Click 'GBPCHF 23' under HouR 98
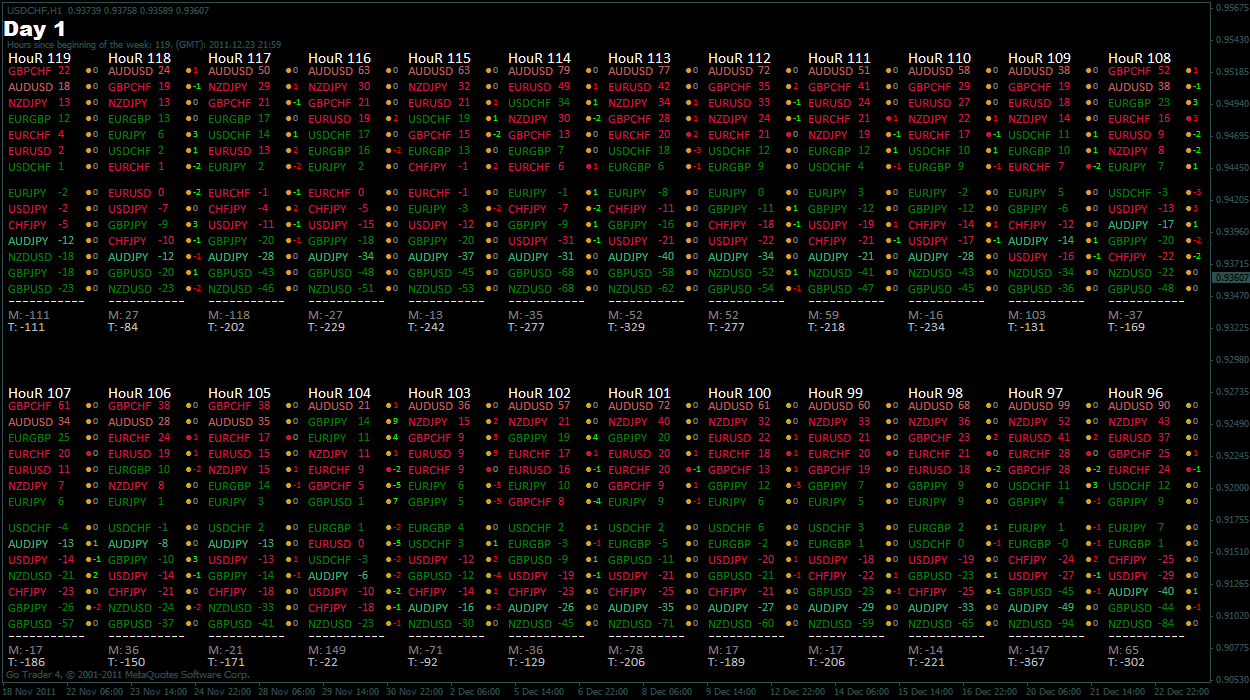The image size is (1250, 700). [x=939, y=438]
